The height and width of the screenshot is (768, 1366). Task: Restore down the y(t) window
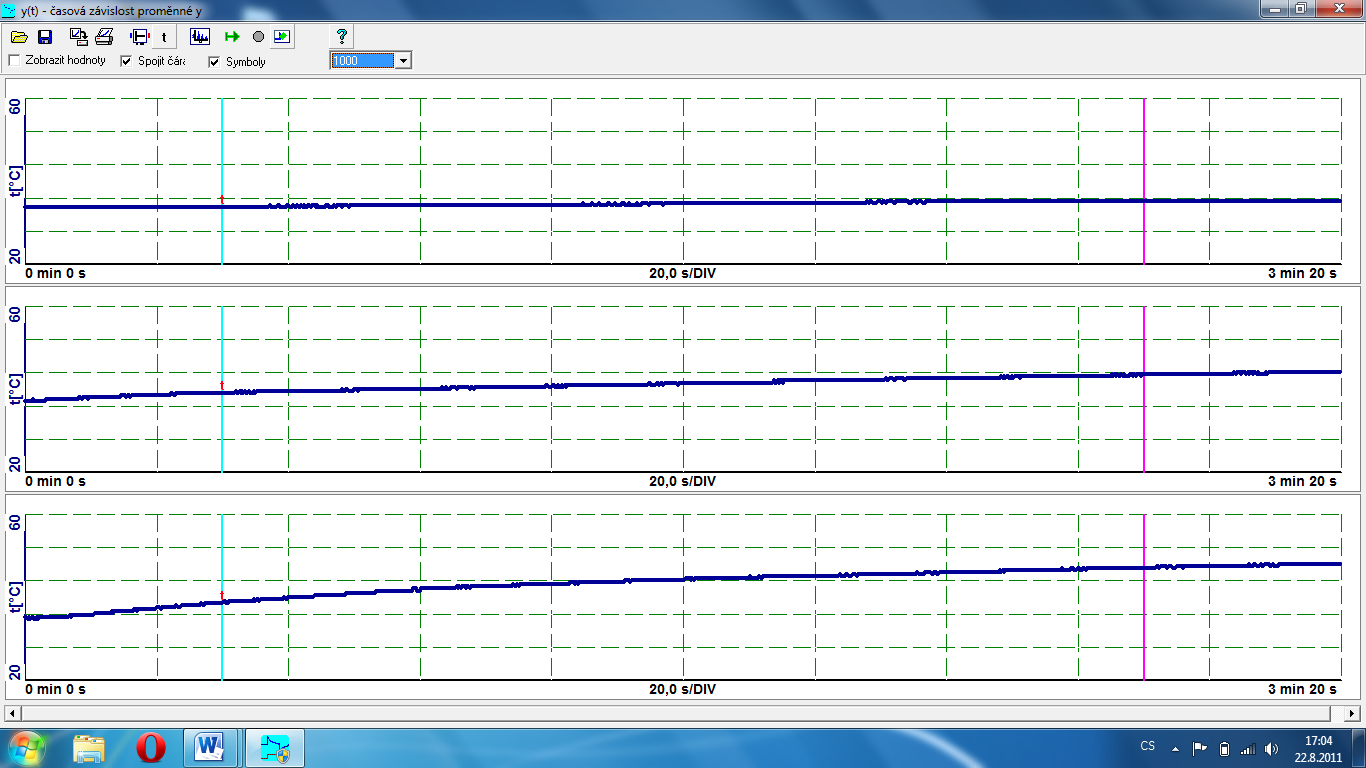1300,8
